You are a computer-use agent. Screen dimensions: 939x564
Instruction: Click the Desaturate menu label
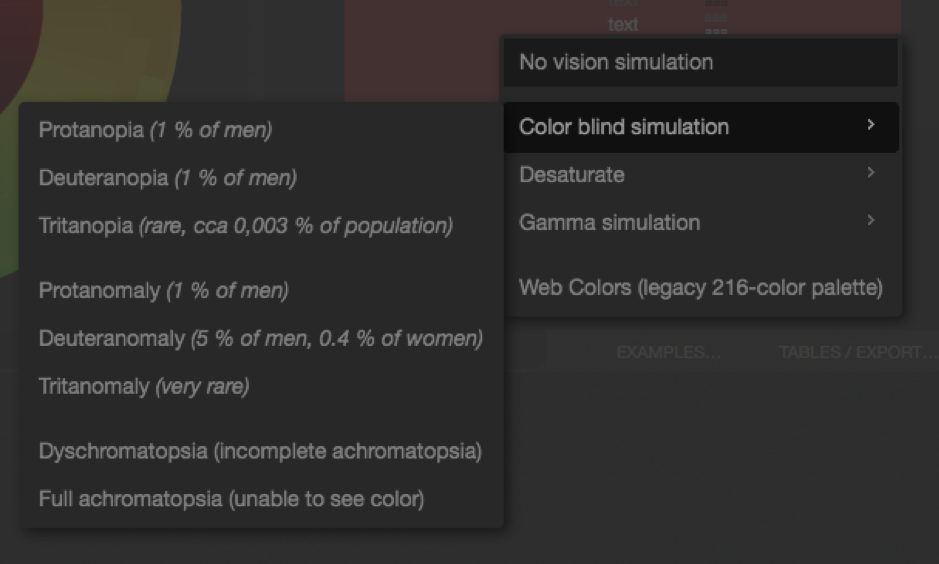(572, 175)
